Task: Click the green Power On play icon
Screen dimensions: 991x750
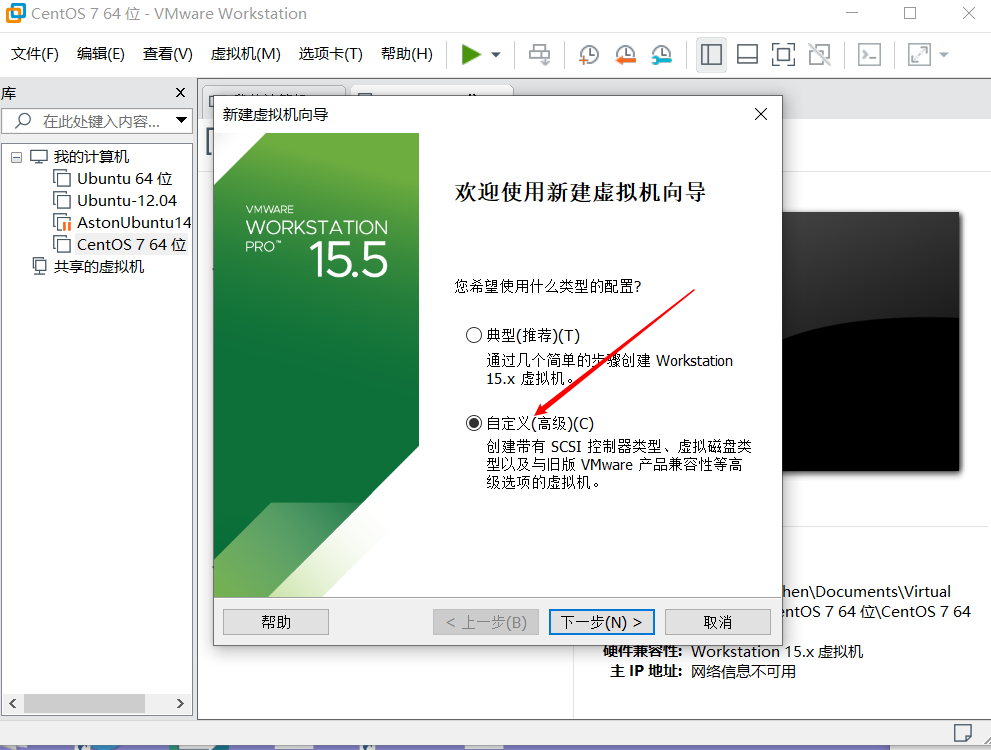Action: 471,54
